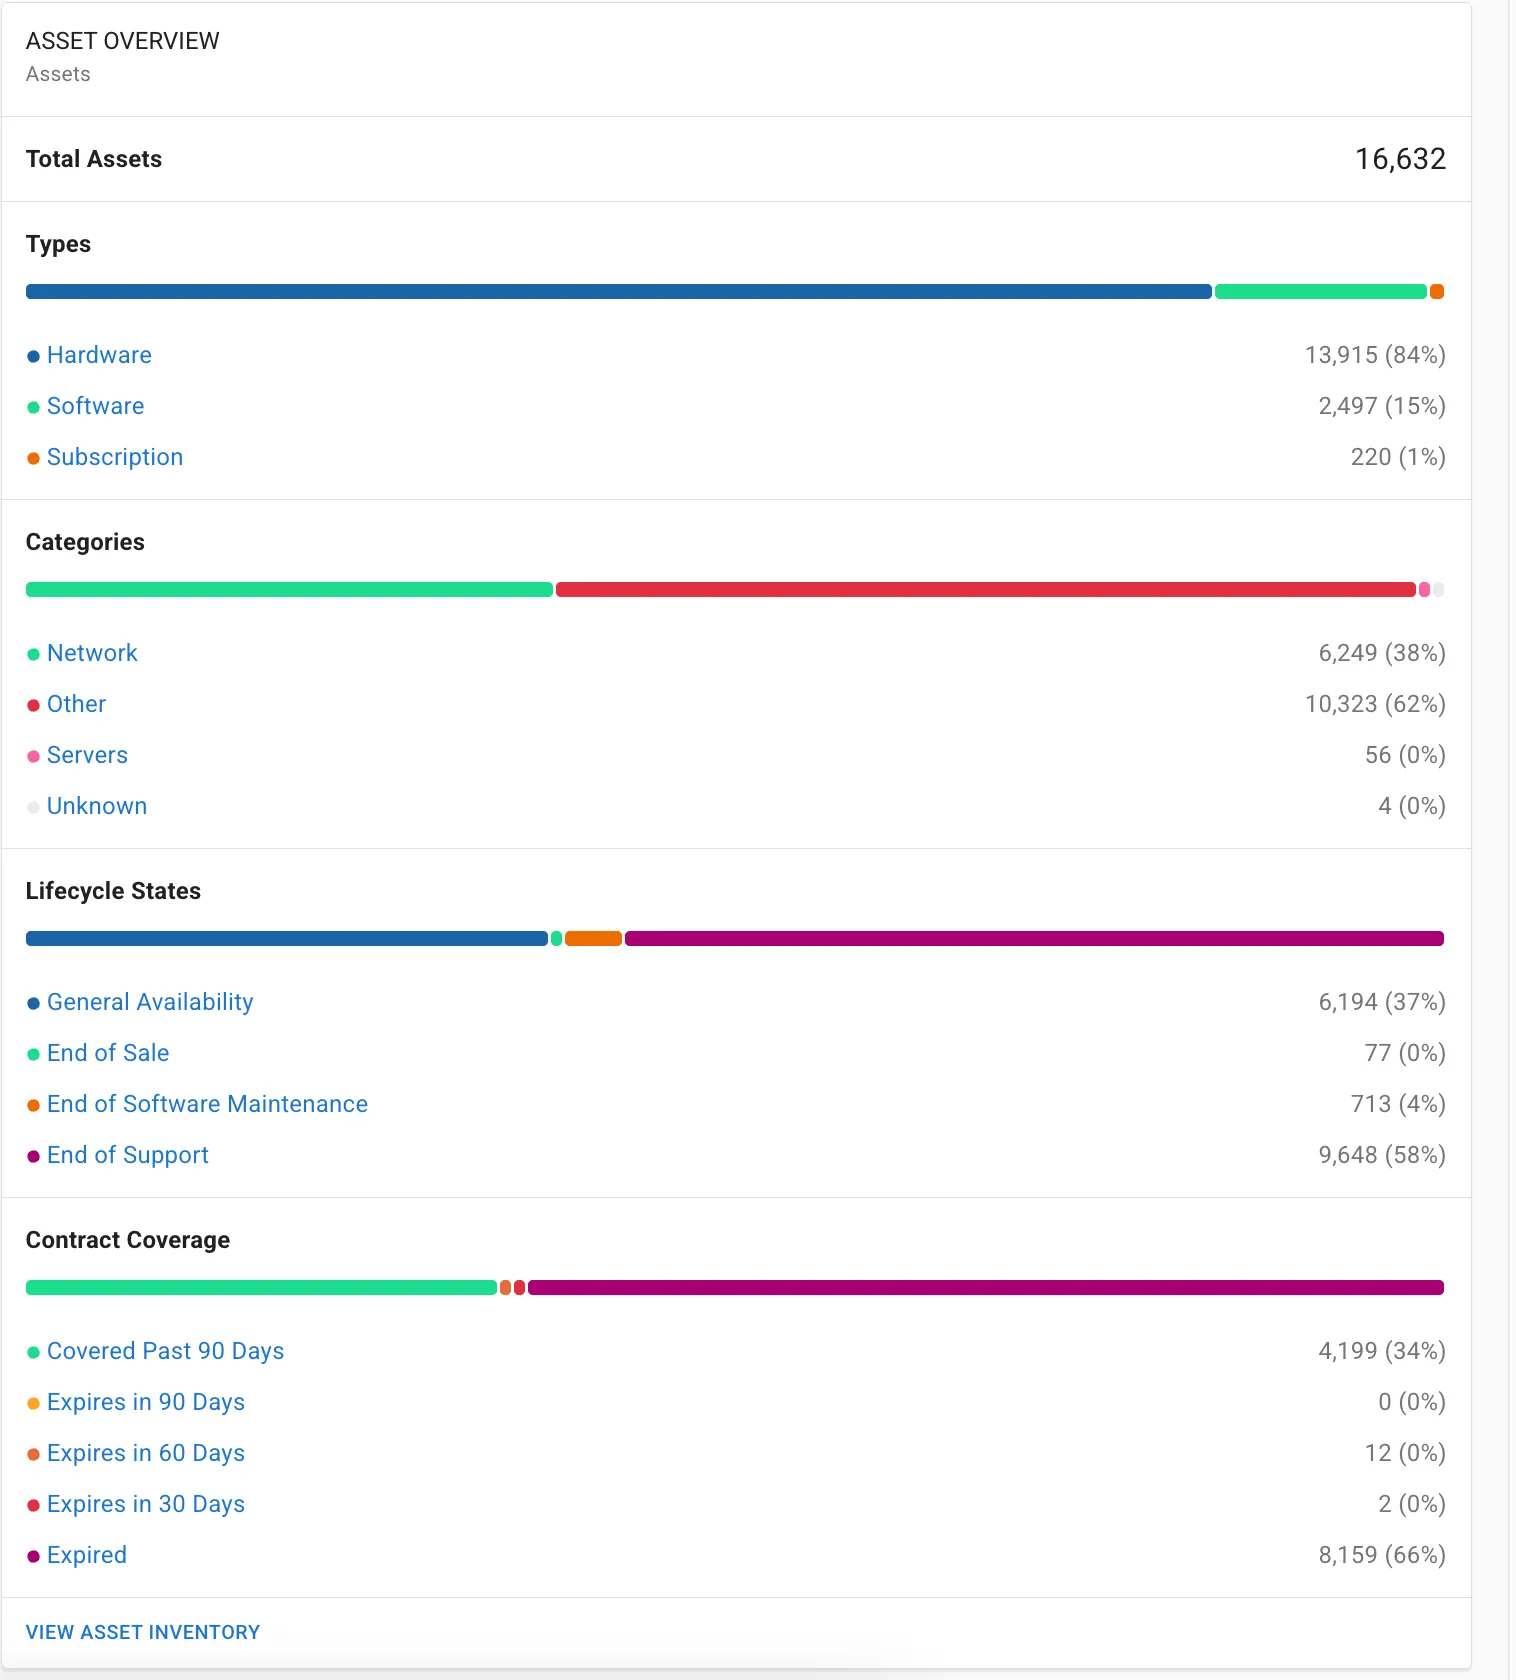Open the Other category link

tap(76, 704)
